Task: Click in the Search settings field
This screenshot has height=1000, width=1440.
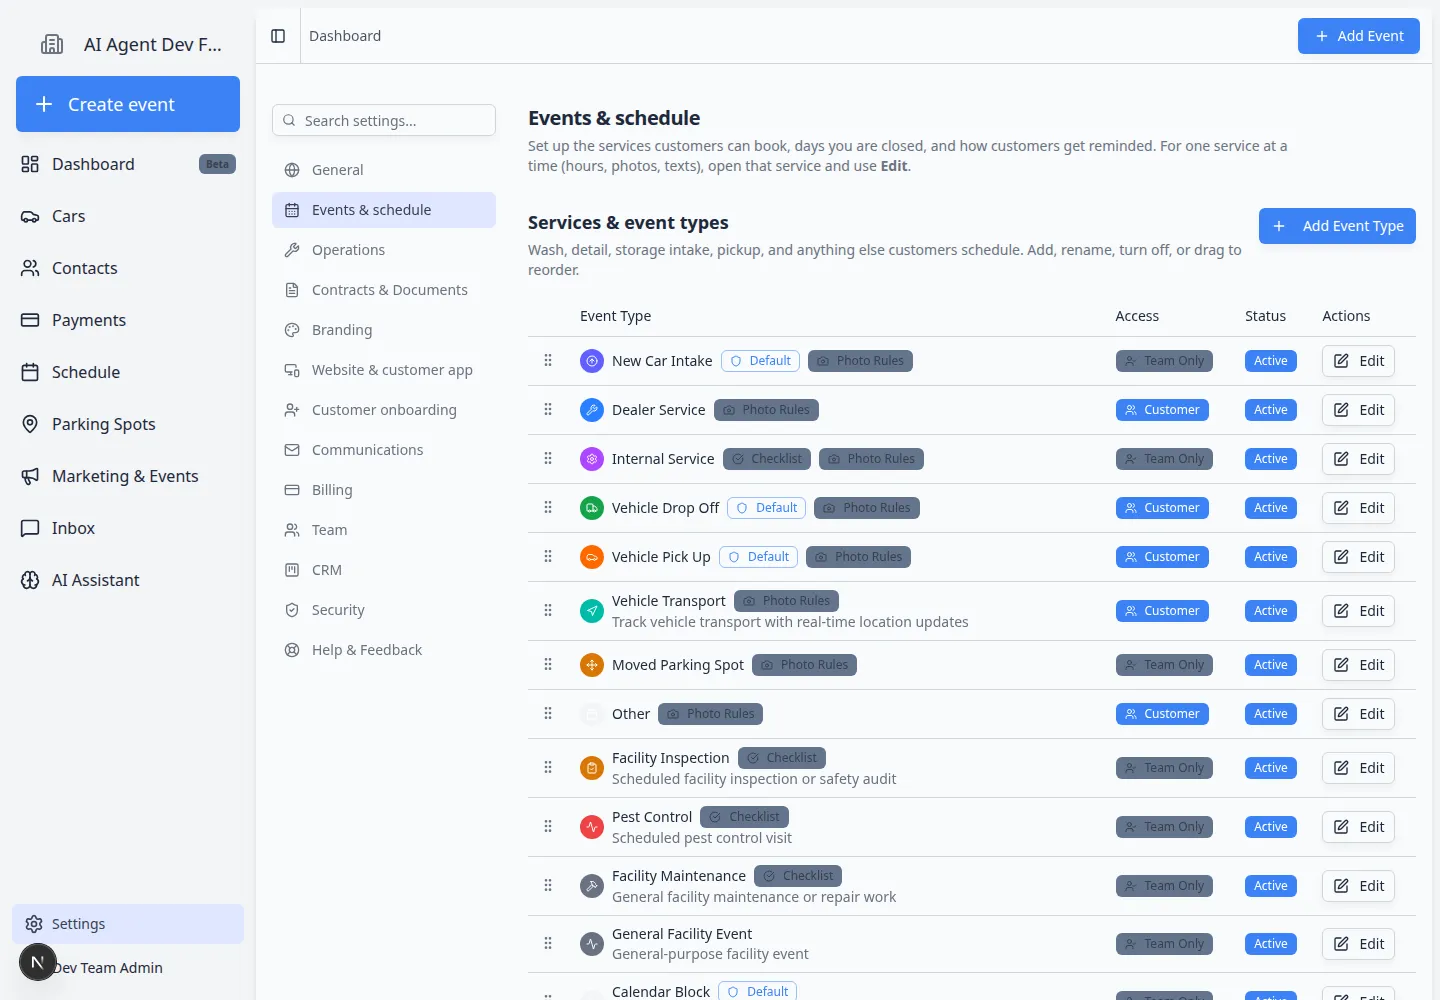Action: tap(384, 120)
